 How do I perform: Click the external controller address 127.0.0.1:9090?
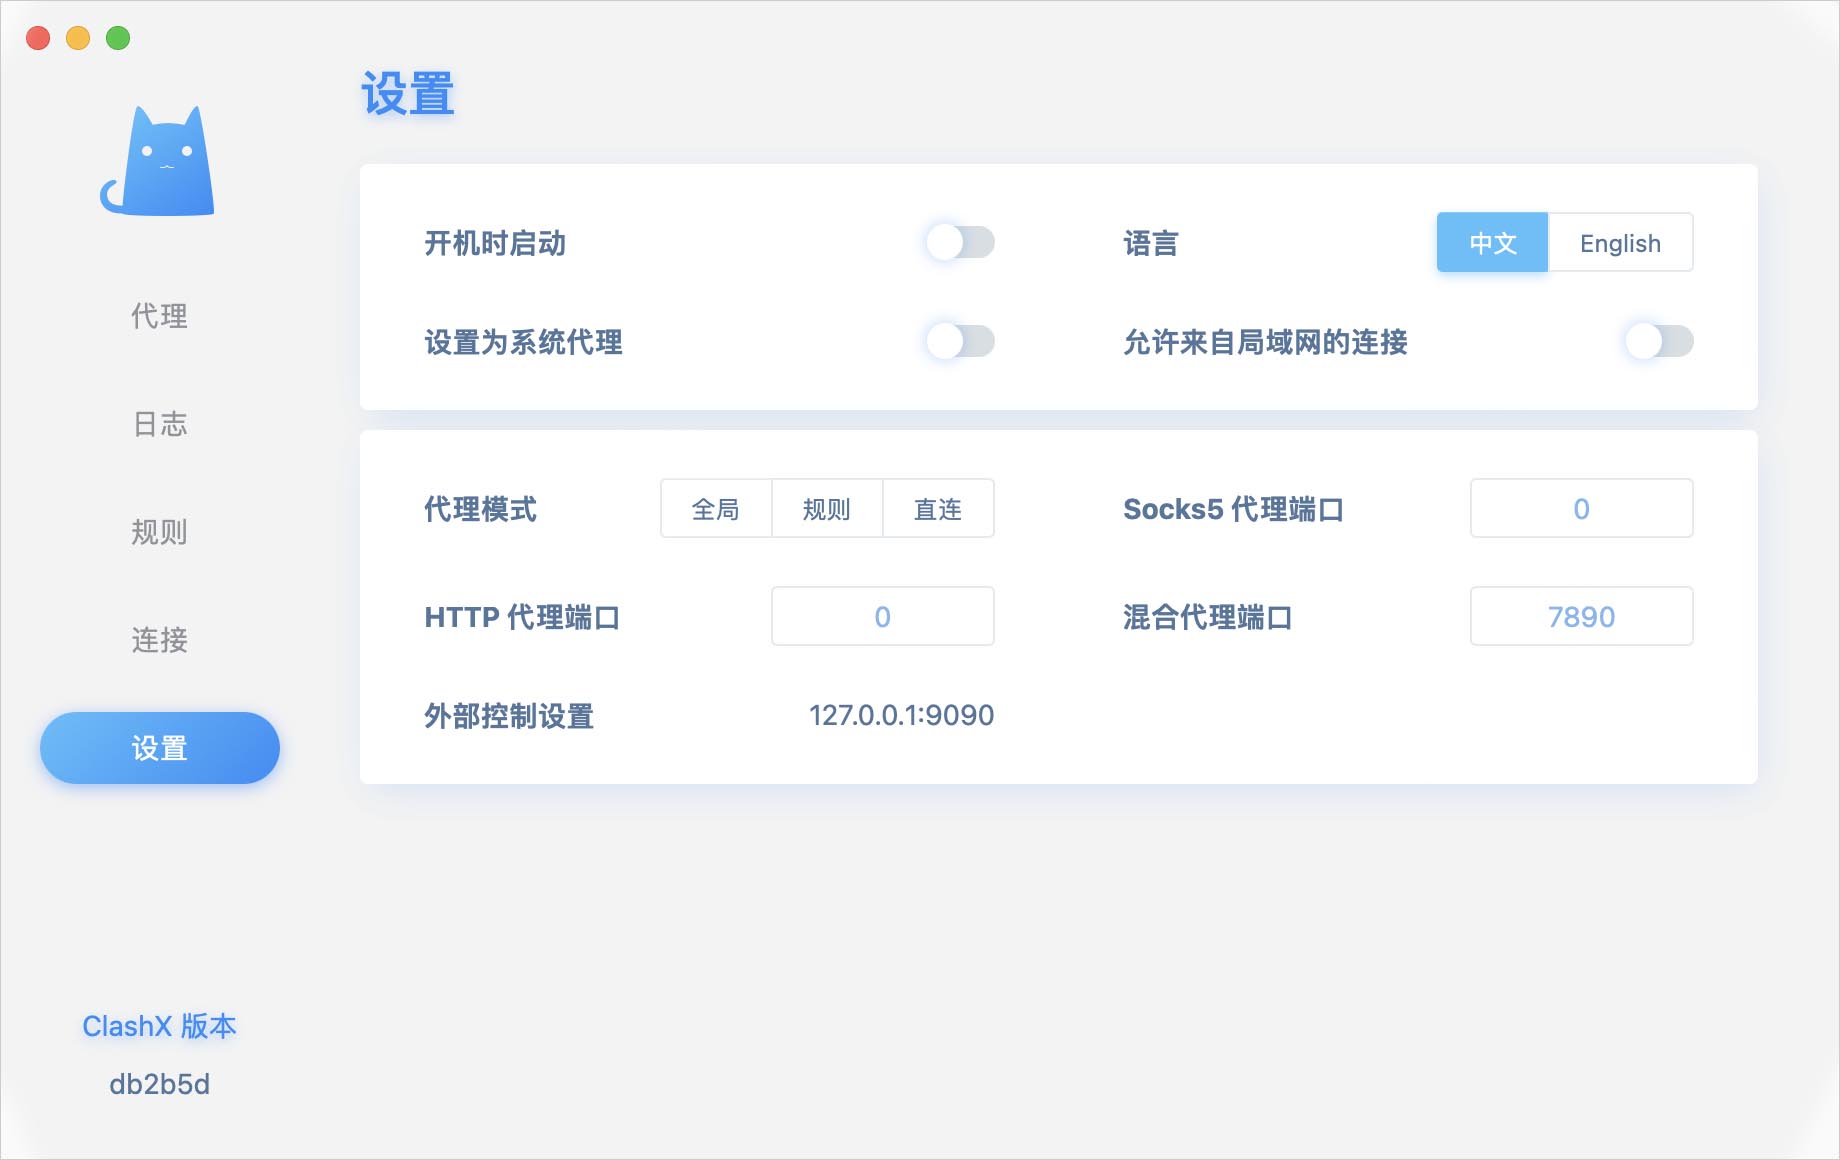901,716
